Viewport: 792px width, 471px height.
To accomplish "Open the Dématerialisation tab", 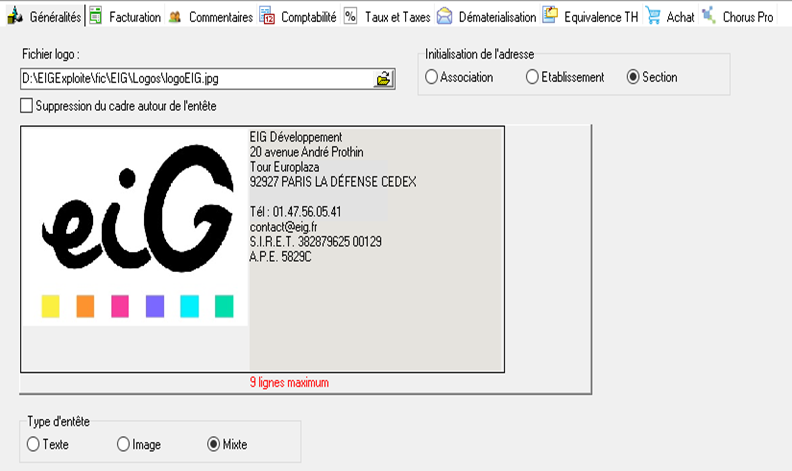I will [486, 17].
